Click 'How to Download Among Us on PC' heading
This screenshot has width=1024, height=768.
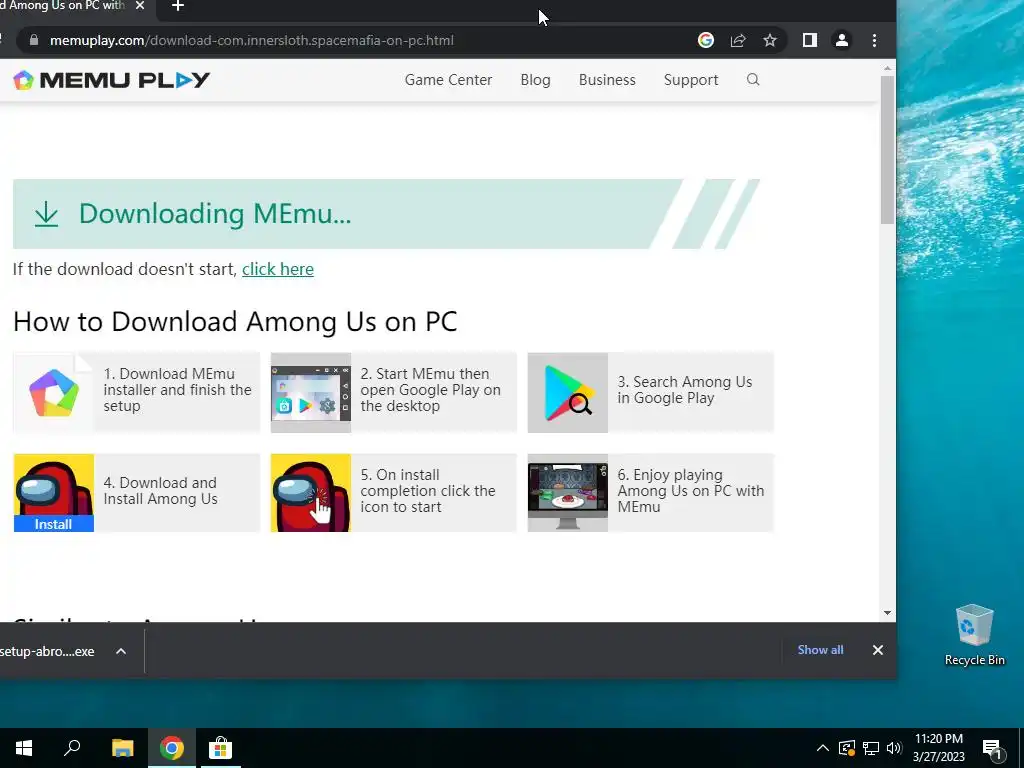pyautogui.click(x=235, y=321)
